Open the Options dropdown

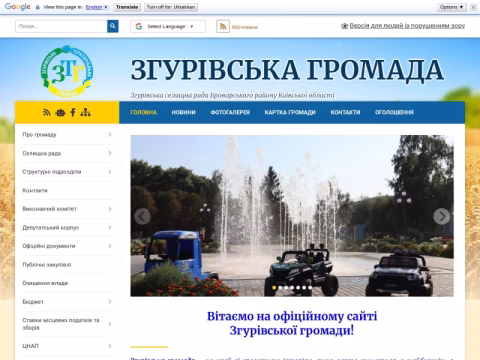tap(452, 7)
